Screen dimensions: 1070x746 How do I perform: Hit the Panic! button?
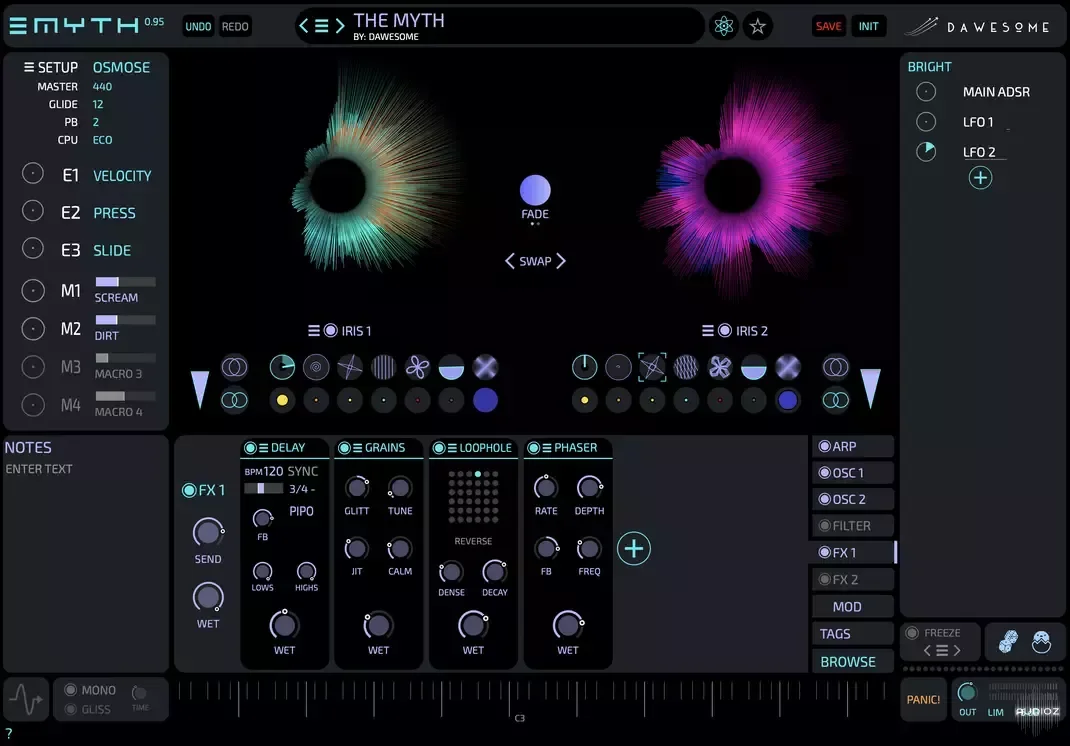(x=923, y=700)
